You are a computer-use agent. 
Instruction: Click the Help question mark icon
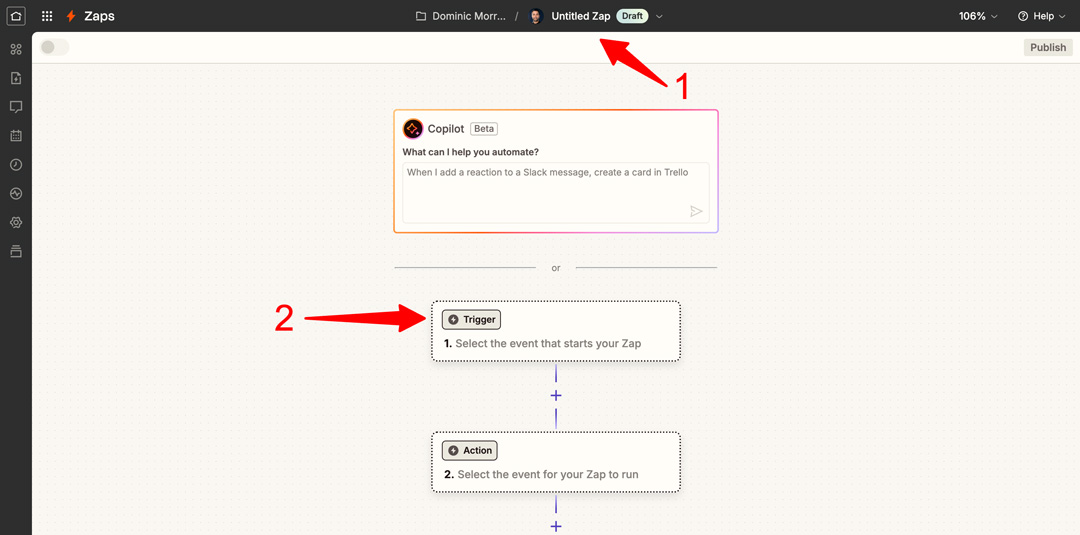(x=1023, y=16)
